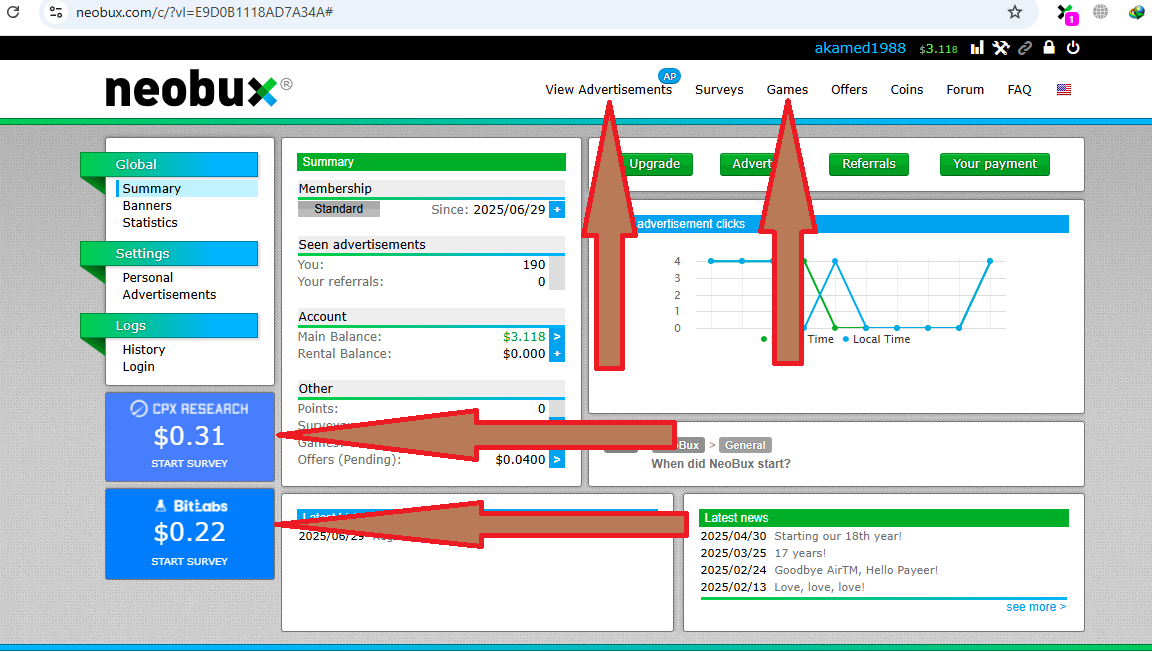
Task: Click the green Upgrade button
Action: [x=654, y=164]
